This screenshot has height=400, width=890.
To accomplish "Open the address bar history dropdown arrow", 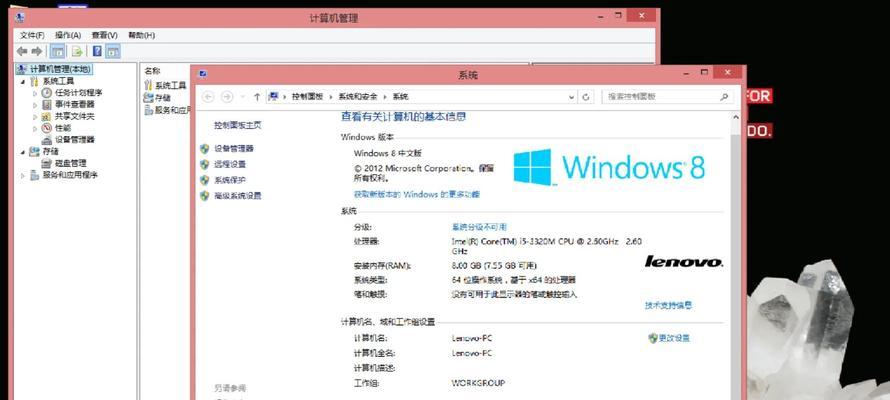I will (572, 97).
